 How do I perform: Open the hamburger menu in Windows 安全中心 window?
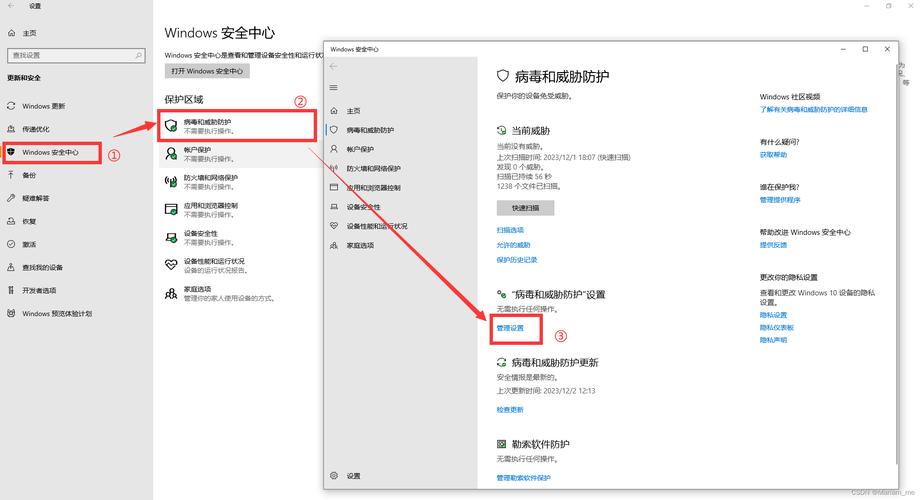click(334, 87)
